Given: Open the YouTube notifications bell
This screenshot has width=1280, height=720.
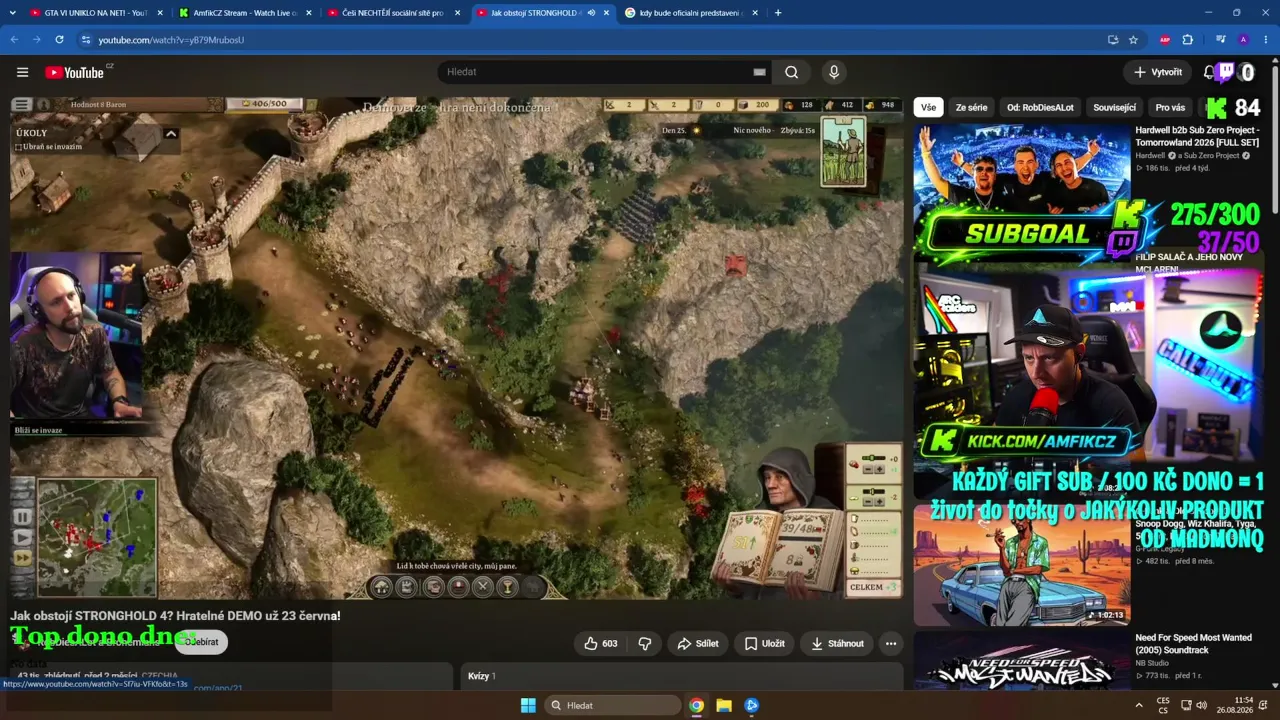Looking at the screenshot, I should pos(1209,72).
